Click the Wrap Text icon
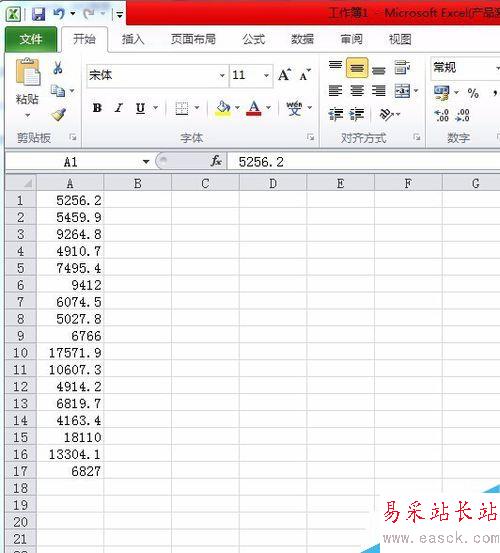500x553 pixels. coord(402,67)
